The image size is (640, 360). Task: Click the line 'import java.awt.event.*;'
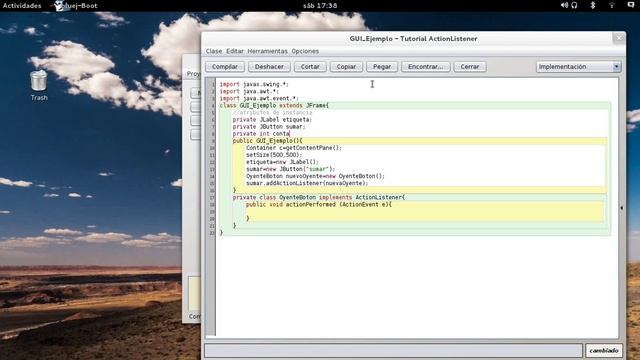pos(259,98)
